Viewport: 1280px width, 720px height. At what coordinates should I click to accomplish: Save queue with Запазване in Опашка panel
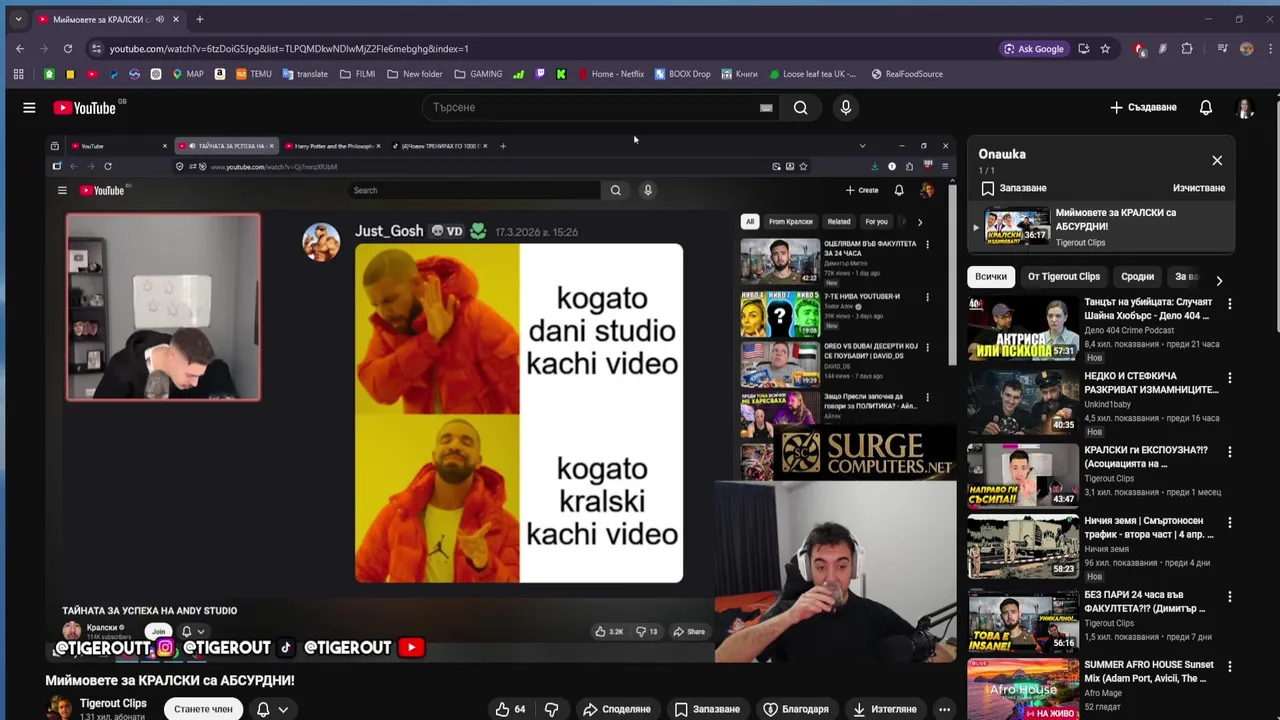coord(1013,188)
